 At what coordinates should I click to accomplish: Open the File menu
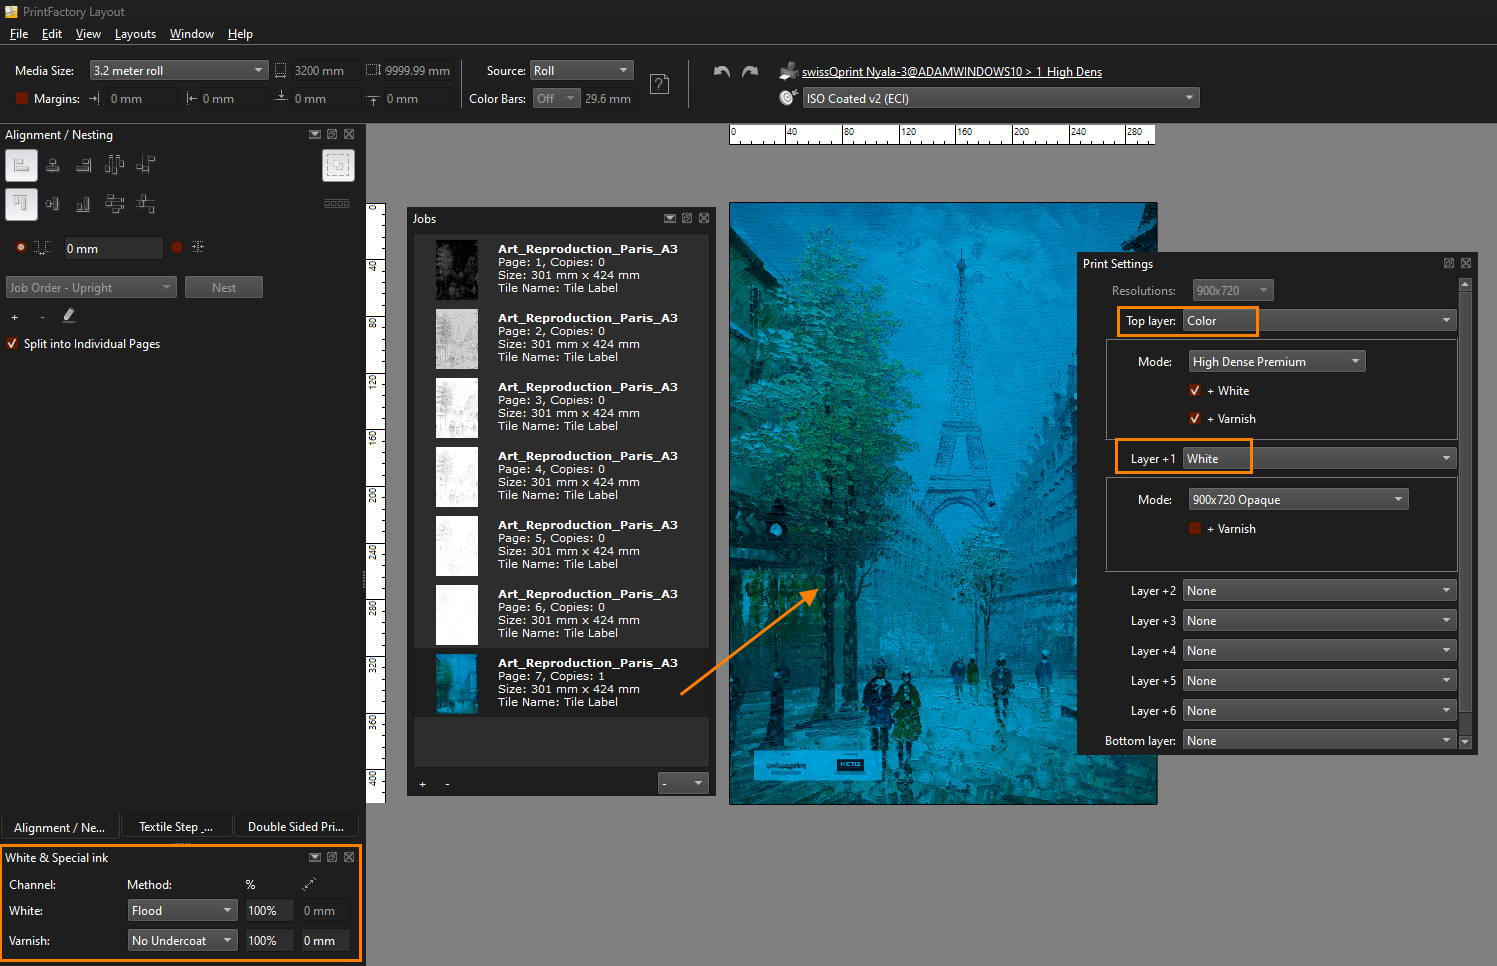(x=19, y=33)
